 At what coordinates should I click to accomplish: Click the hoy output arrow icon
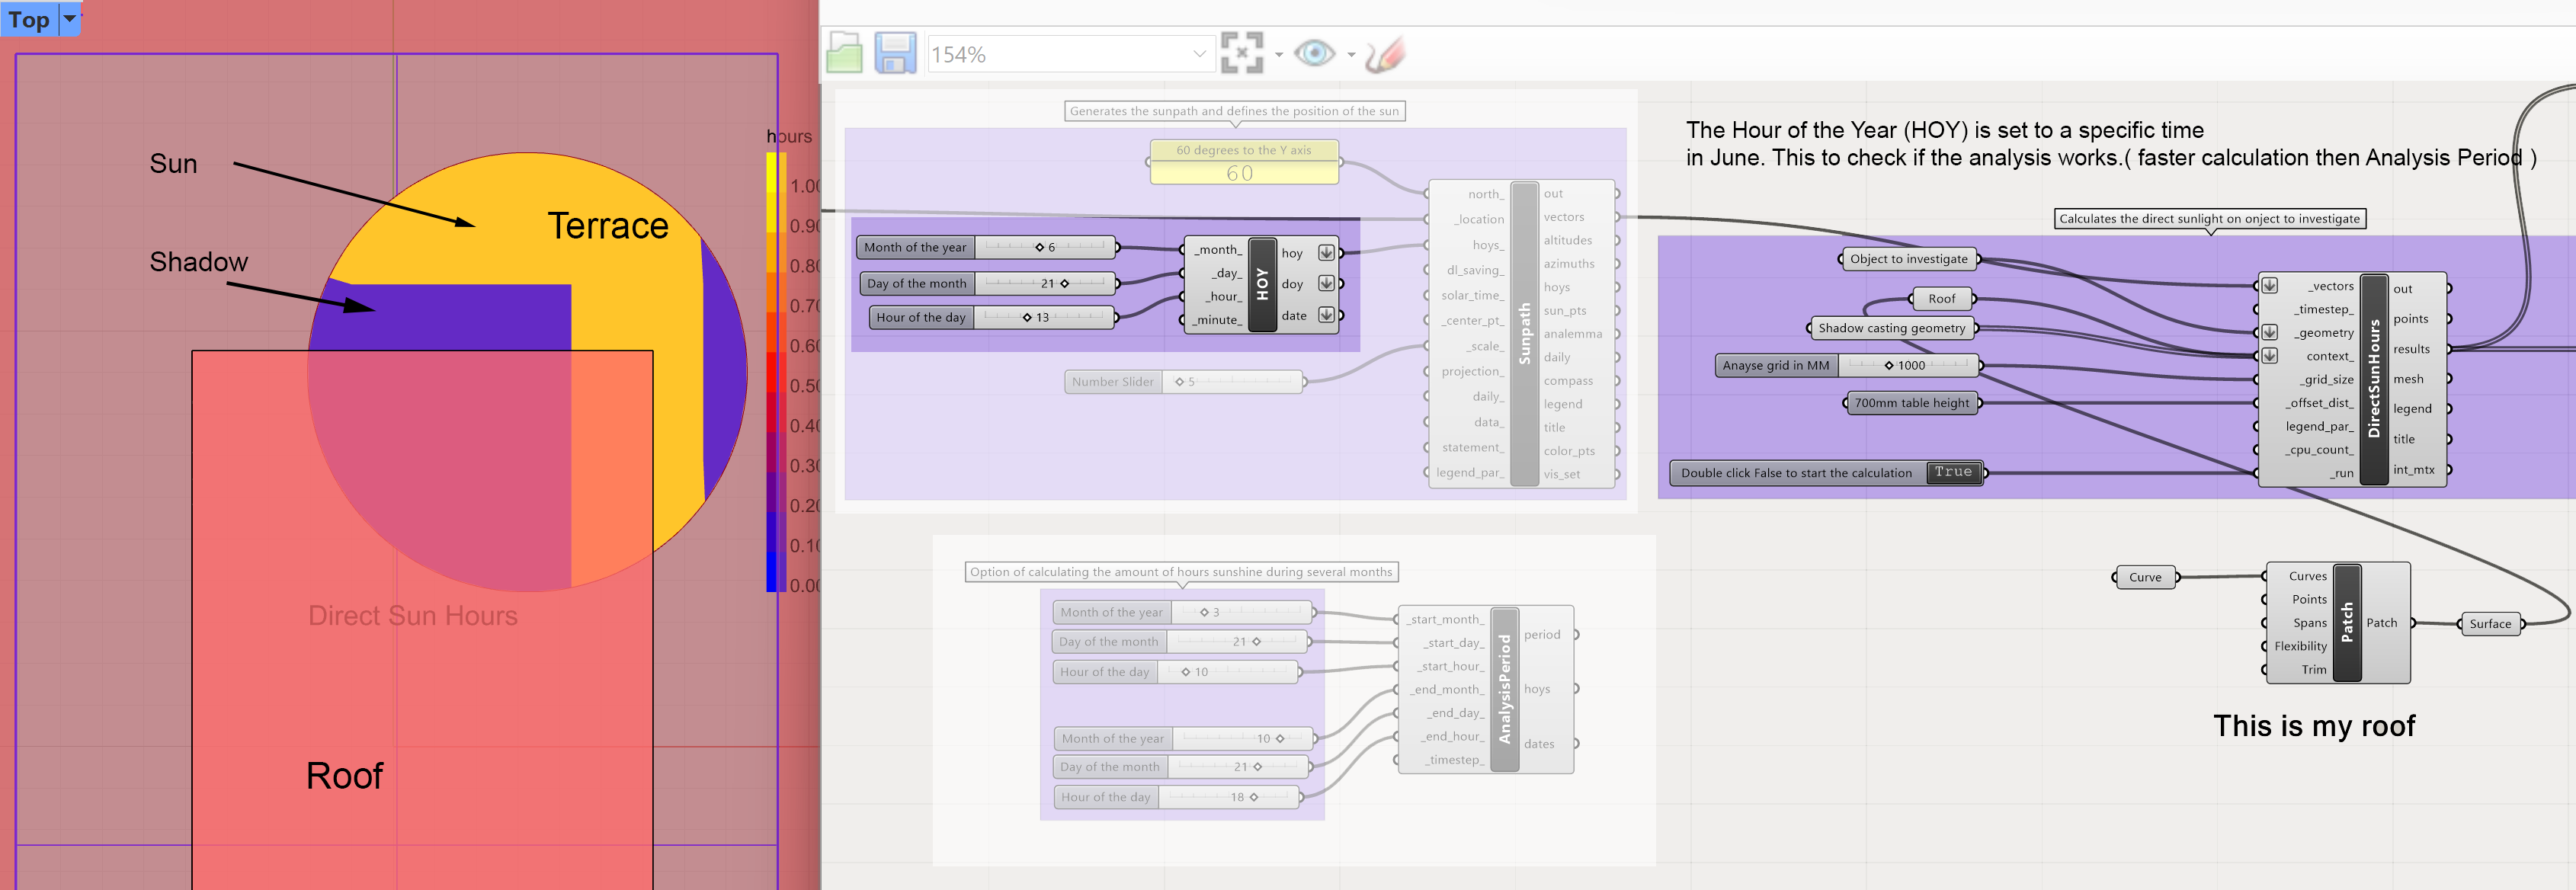click(x=1325, y=253)
